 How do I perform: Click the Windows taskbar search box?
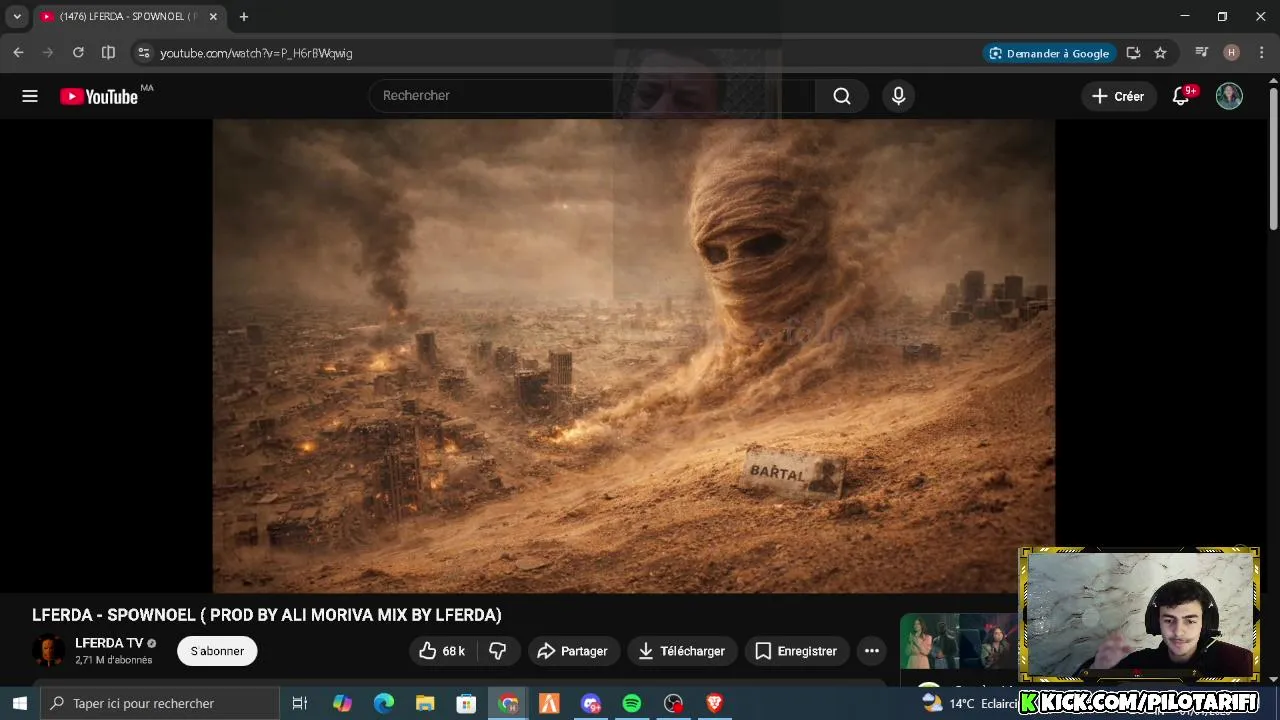click(160, 703)
